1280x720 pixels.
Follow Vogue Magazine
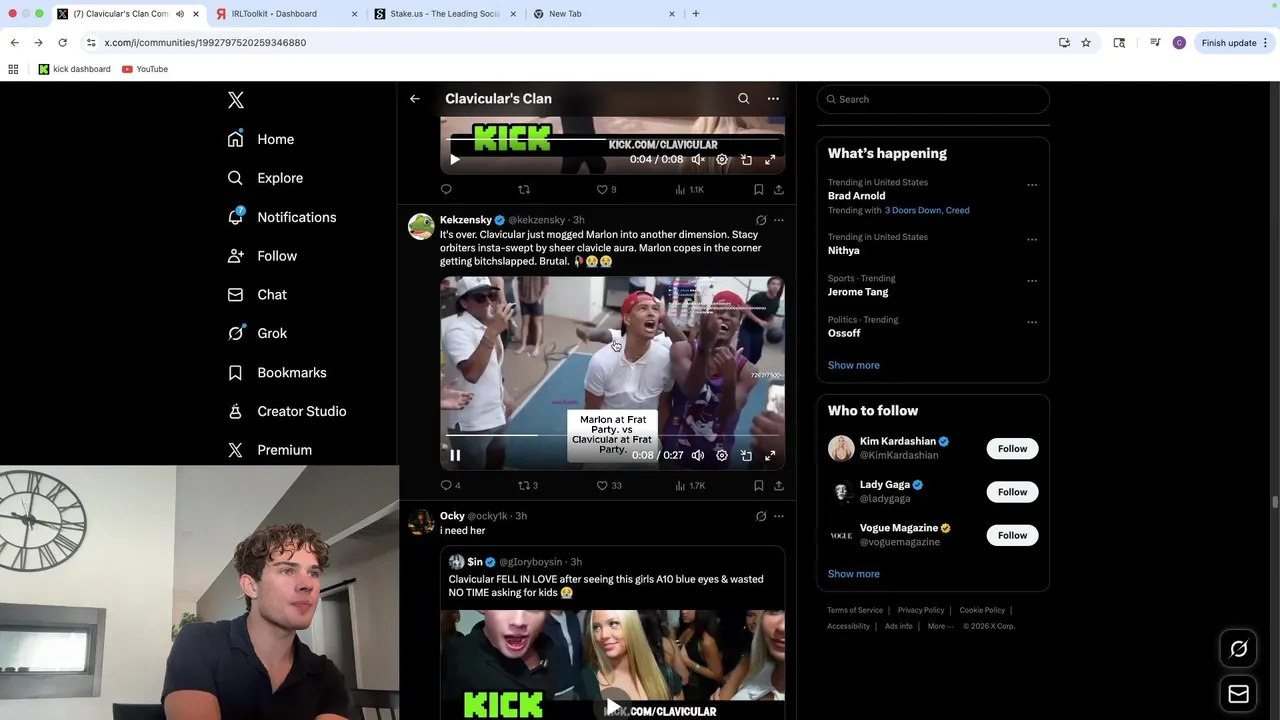click(1012, 535)
